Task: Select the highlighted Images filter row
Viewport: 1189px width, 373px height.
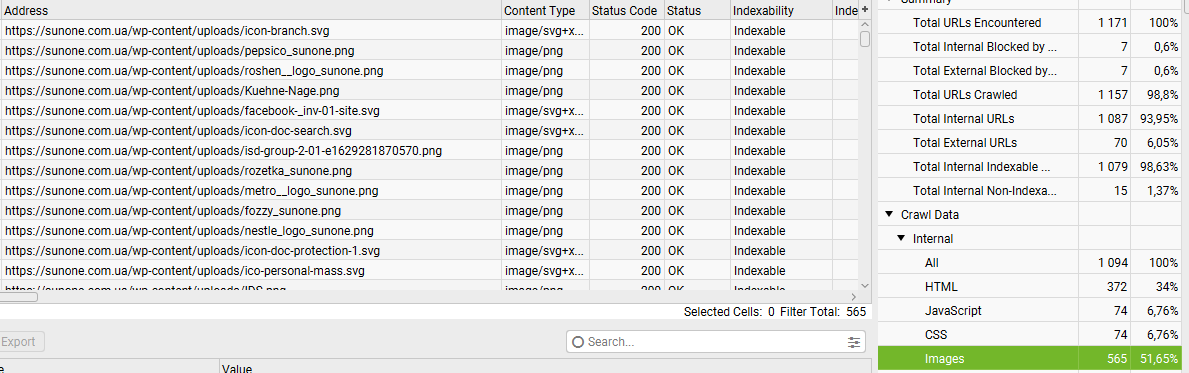Action: click(x=1034, y=359)
